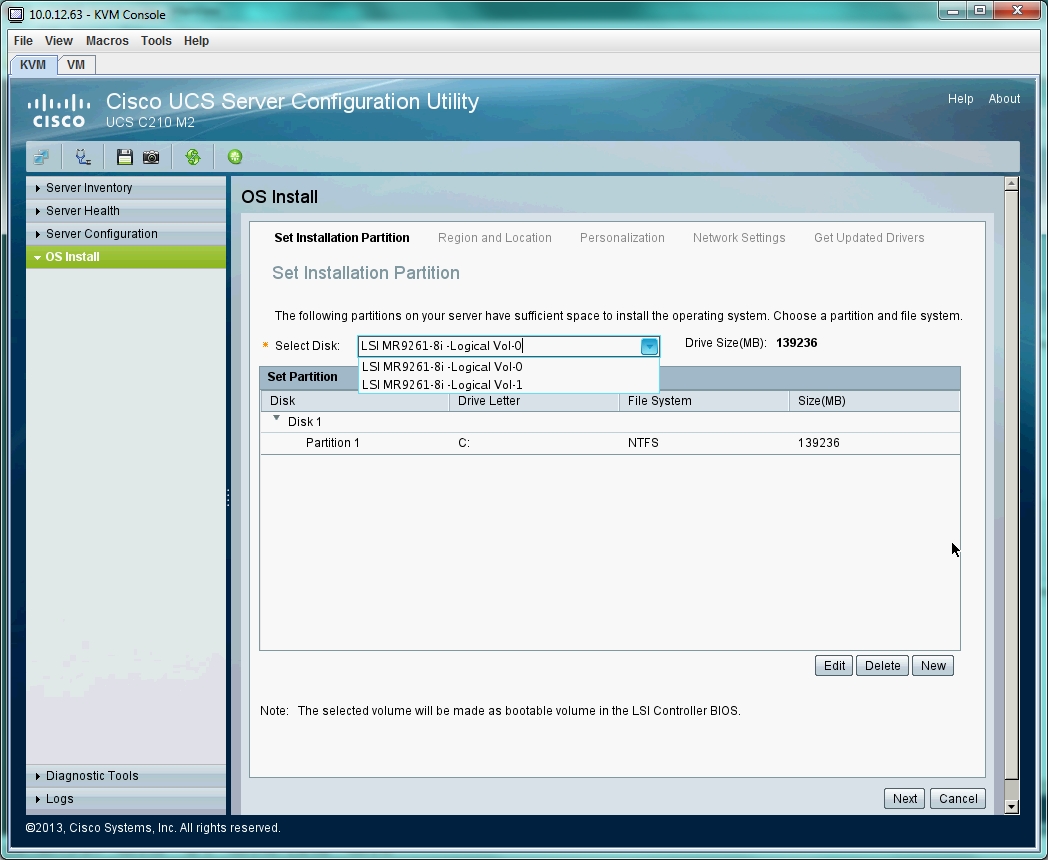Expand Server Health section

pos(126,210)
